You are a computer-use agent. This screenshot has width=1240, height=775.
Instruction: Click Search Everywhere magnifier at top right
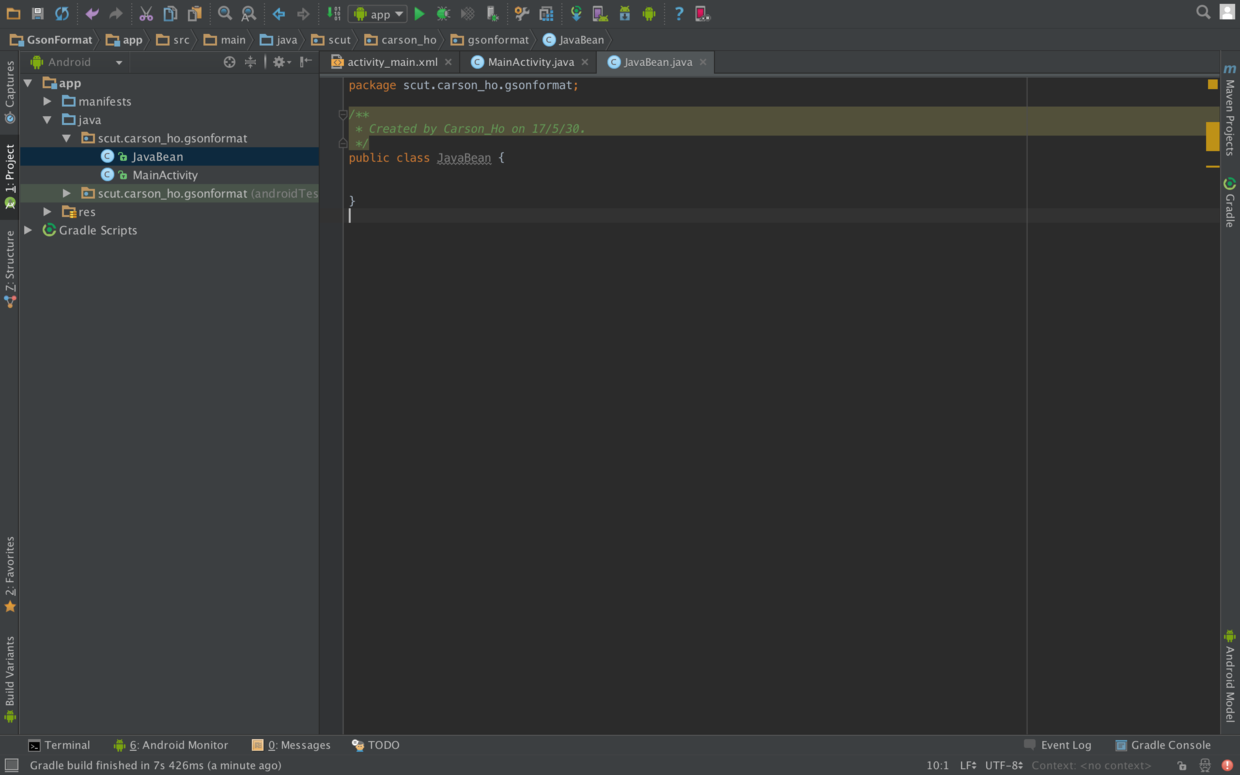click(x=1203, y=13)
